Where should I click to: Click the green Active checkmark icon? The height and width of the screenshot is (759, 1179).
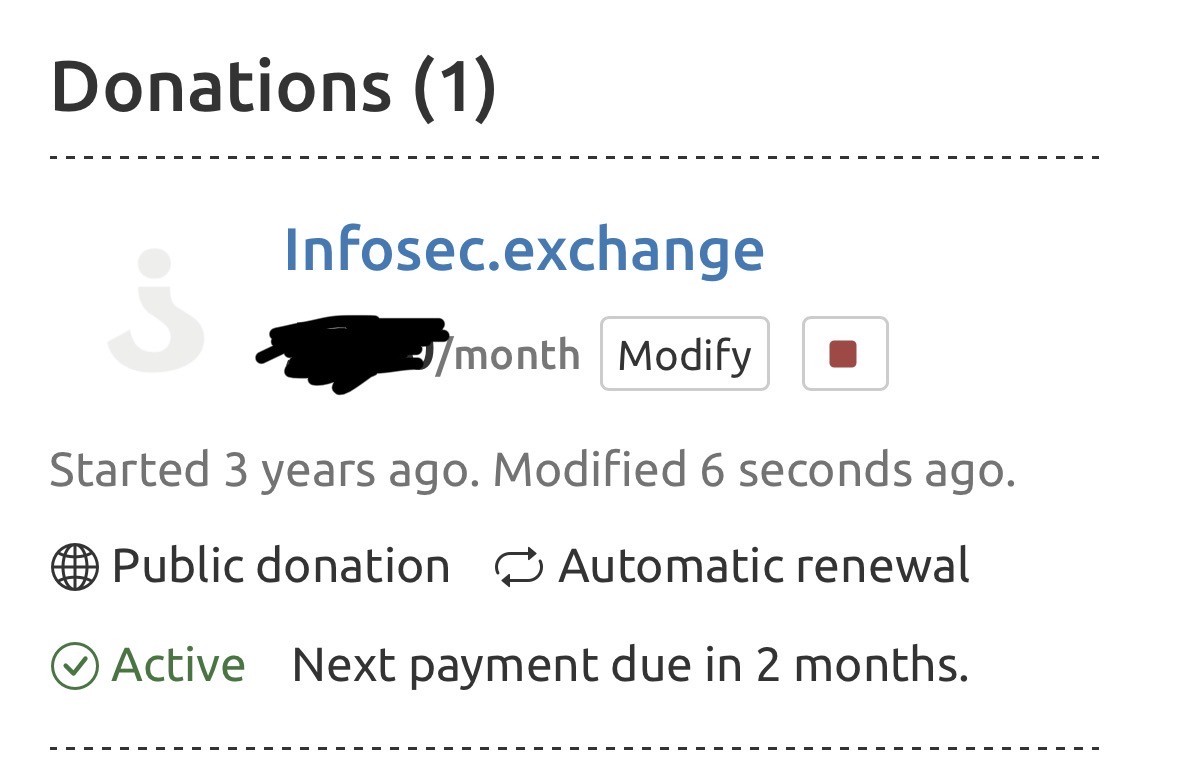[x=75, y=666]
